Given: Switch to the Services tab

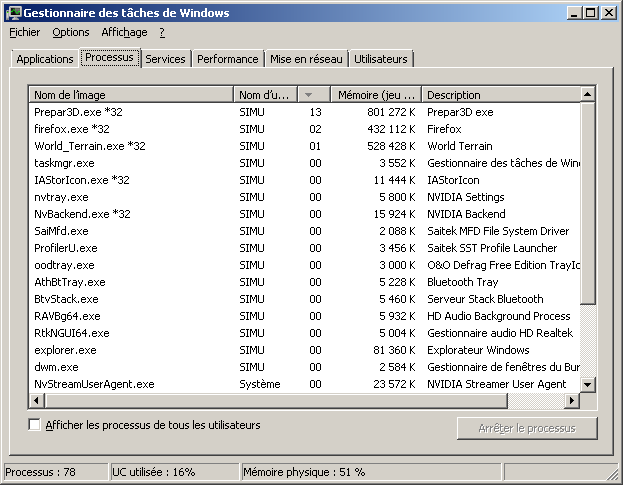Looking at the screenshot, I should point(165,59).
